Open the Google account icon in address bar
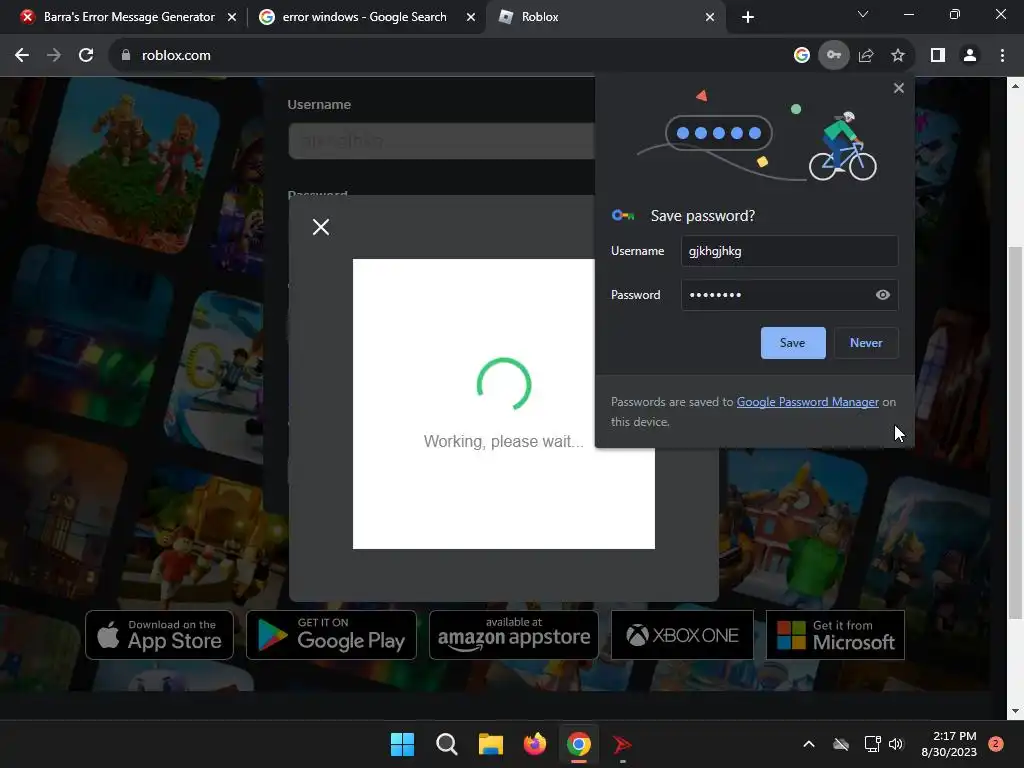 (801, 56)
